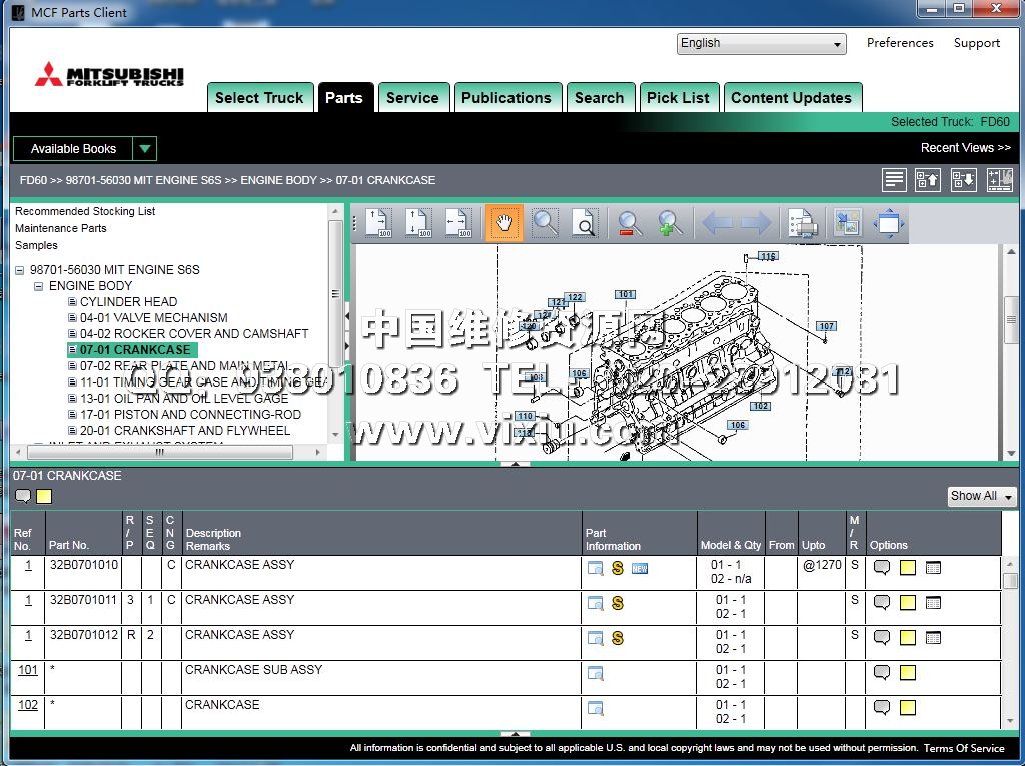Click the Preferences link
1025x766 pixels.
pyautogui.click(x=900, y=43)
